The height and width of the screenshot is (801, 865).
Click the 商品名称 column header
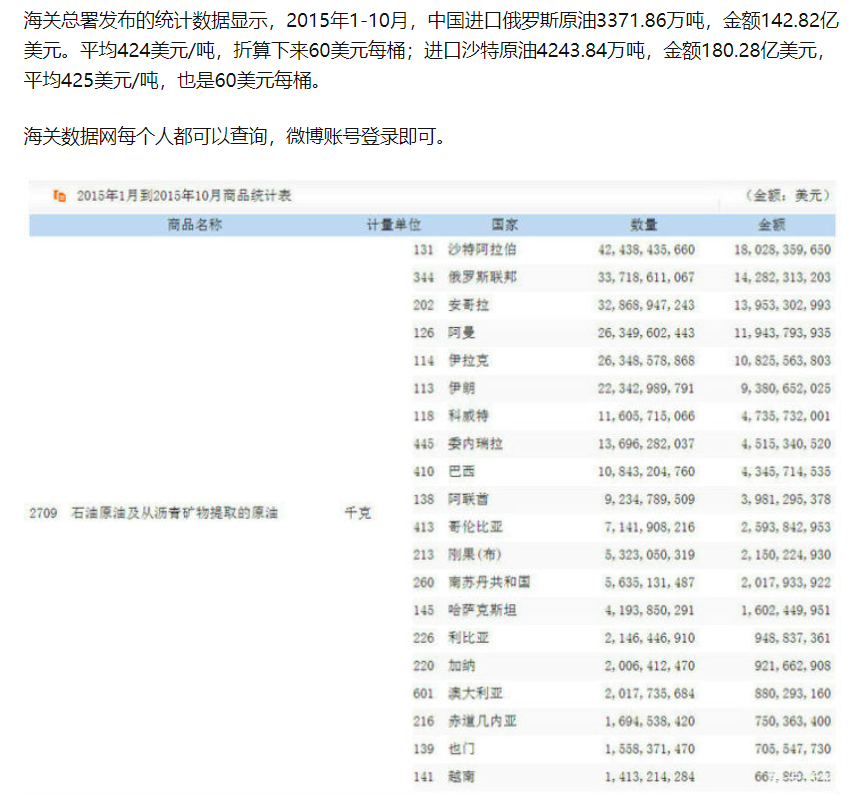pyautogui.click(x=195, y=225)
